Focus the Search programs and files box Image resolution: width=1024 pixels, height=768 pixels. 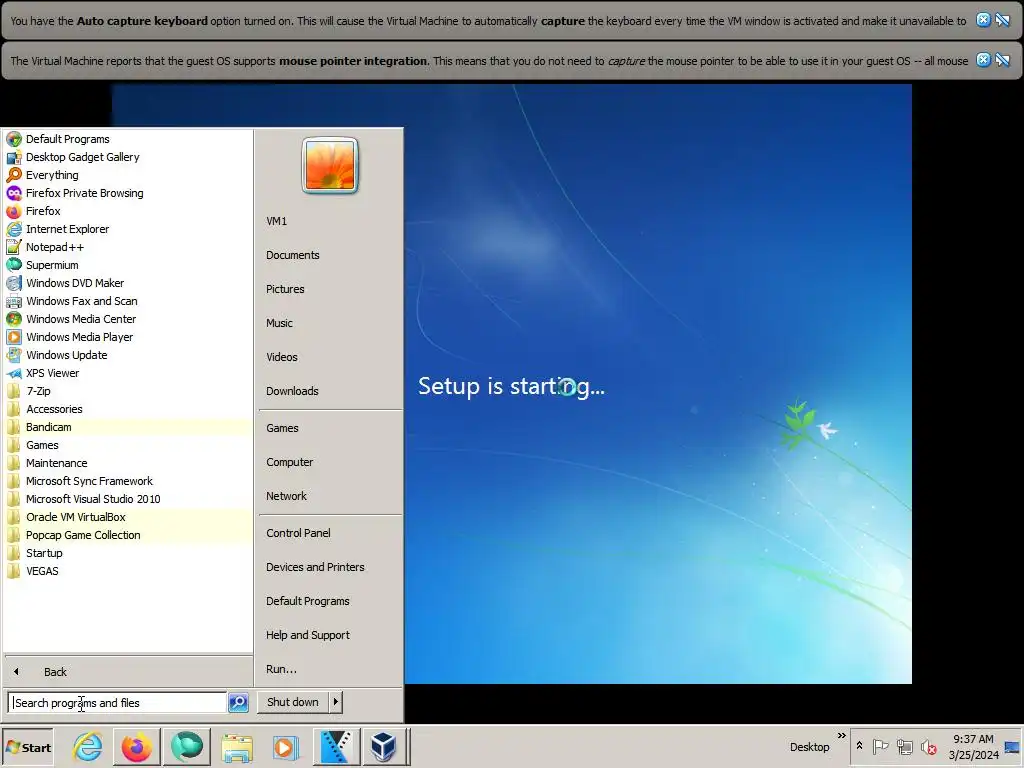pos(118,703)
